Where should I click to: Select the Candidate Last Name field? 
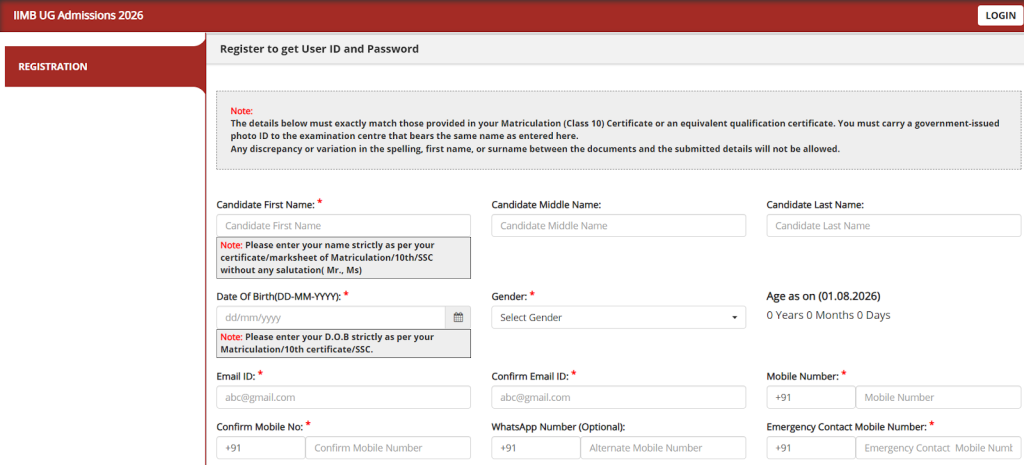(893, 226)
